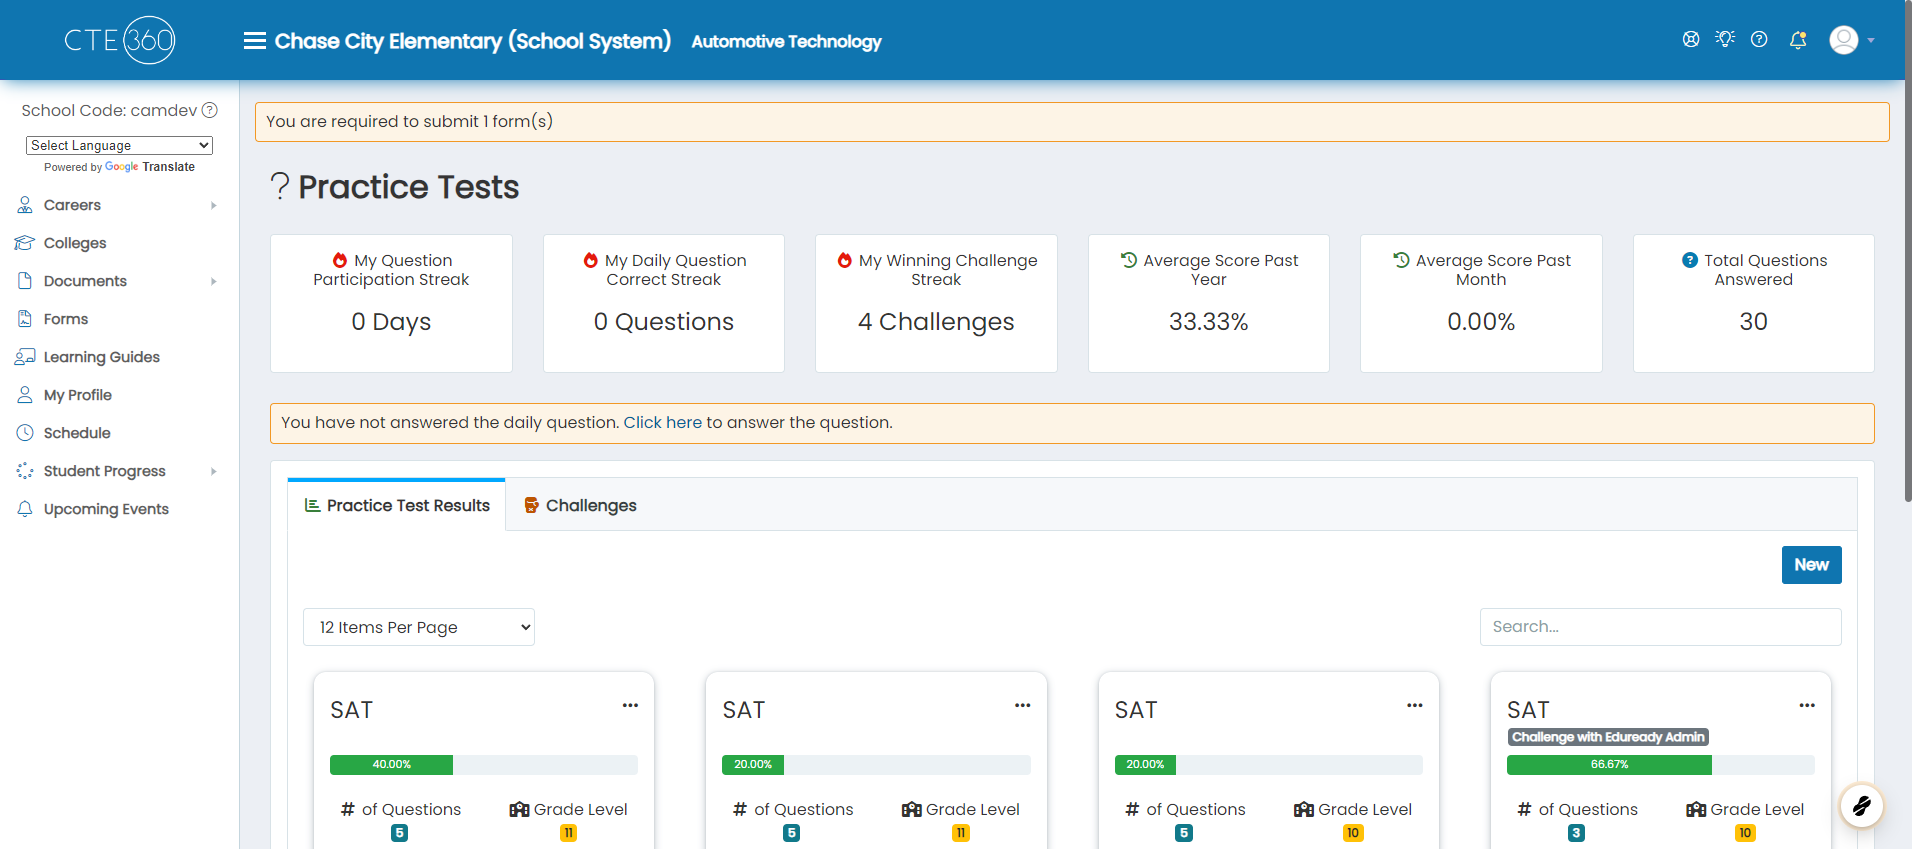Click the Documents file icon in sidebar
Image resolution: width=1912 pixels, height=849 pixels.
tap(25, 281)
